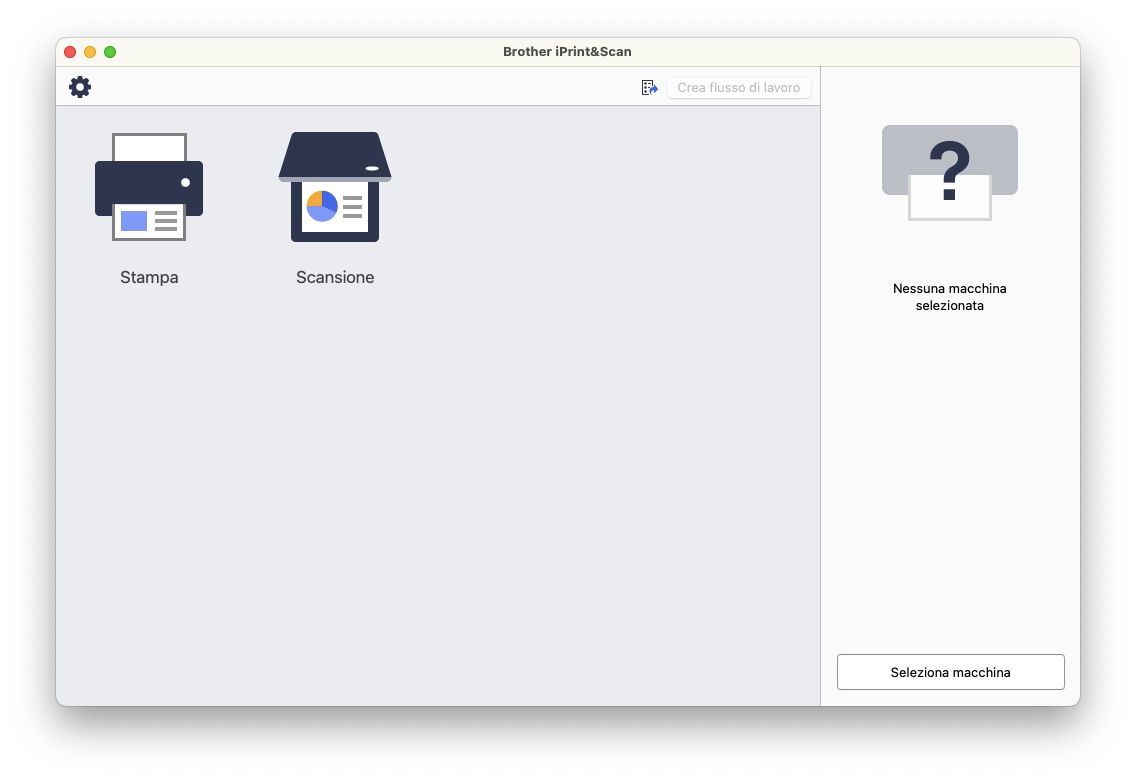Select the Scansione text label
Viewport: 1136px width, 780px height.
pos(335,278)
